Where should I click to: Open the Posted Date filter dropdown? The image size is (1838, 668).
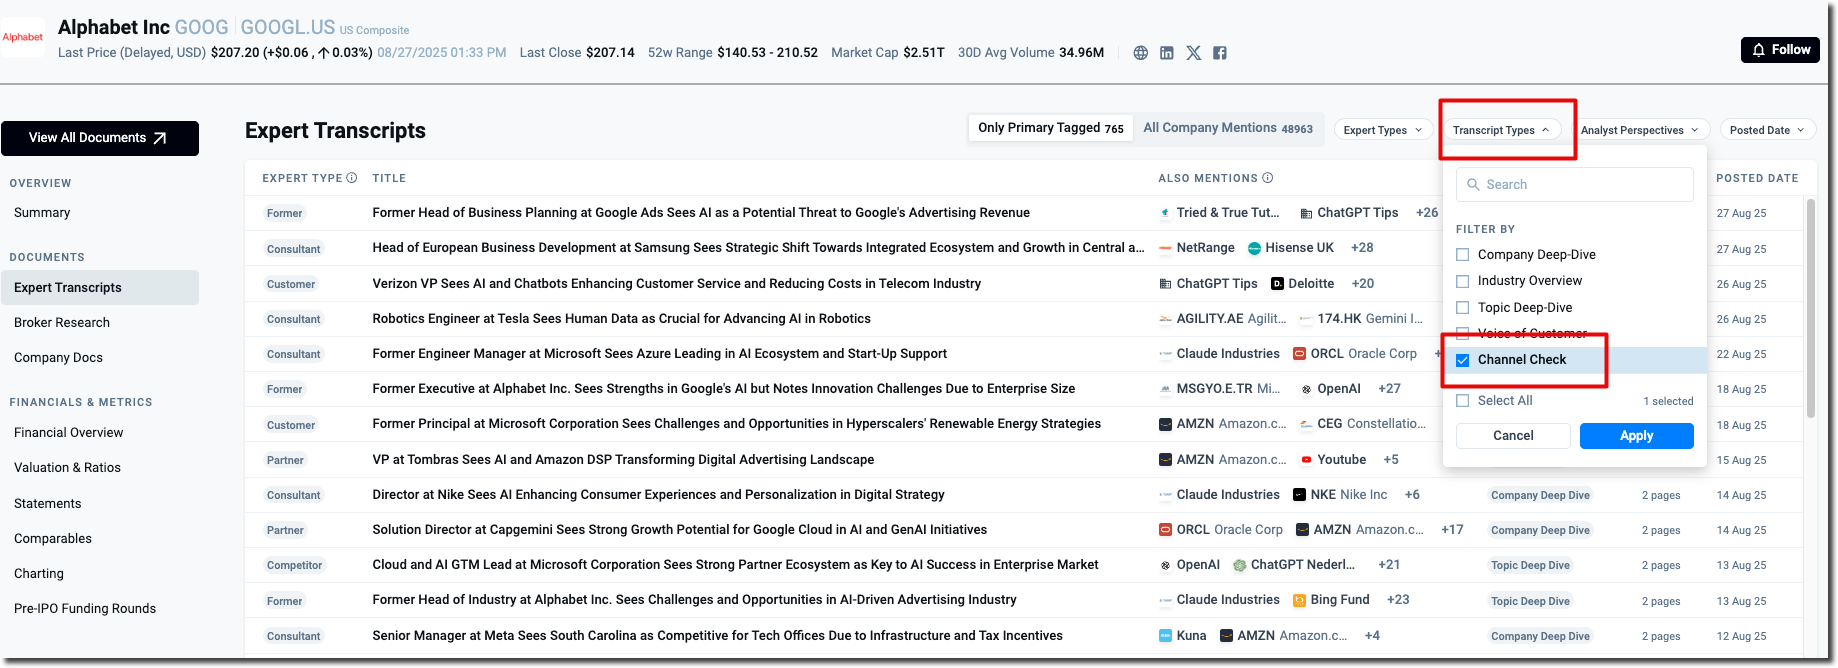coord(1766,130)
